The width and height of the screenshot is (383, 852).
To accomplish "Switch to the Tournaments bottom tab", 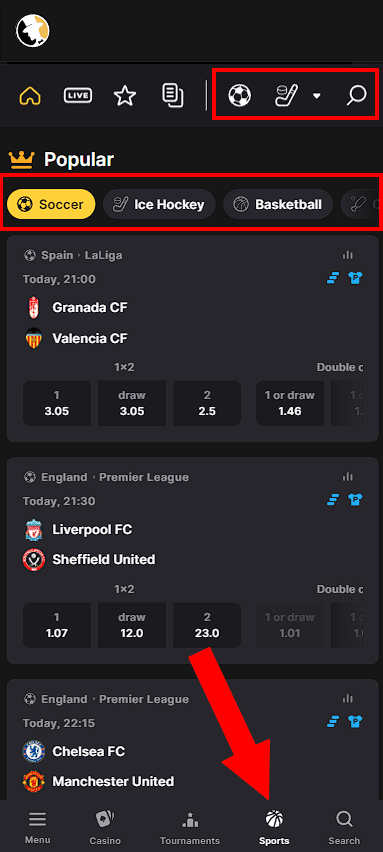I will [190, 827].
